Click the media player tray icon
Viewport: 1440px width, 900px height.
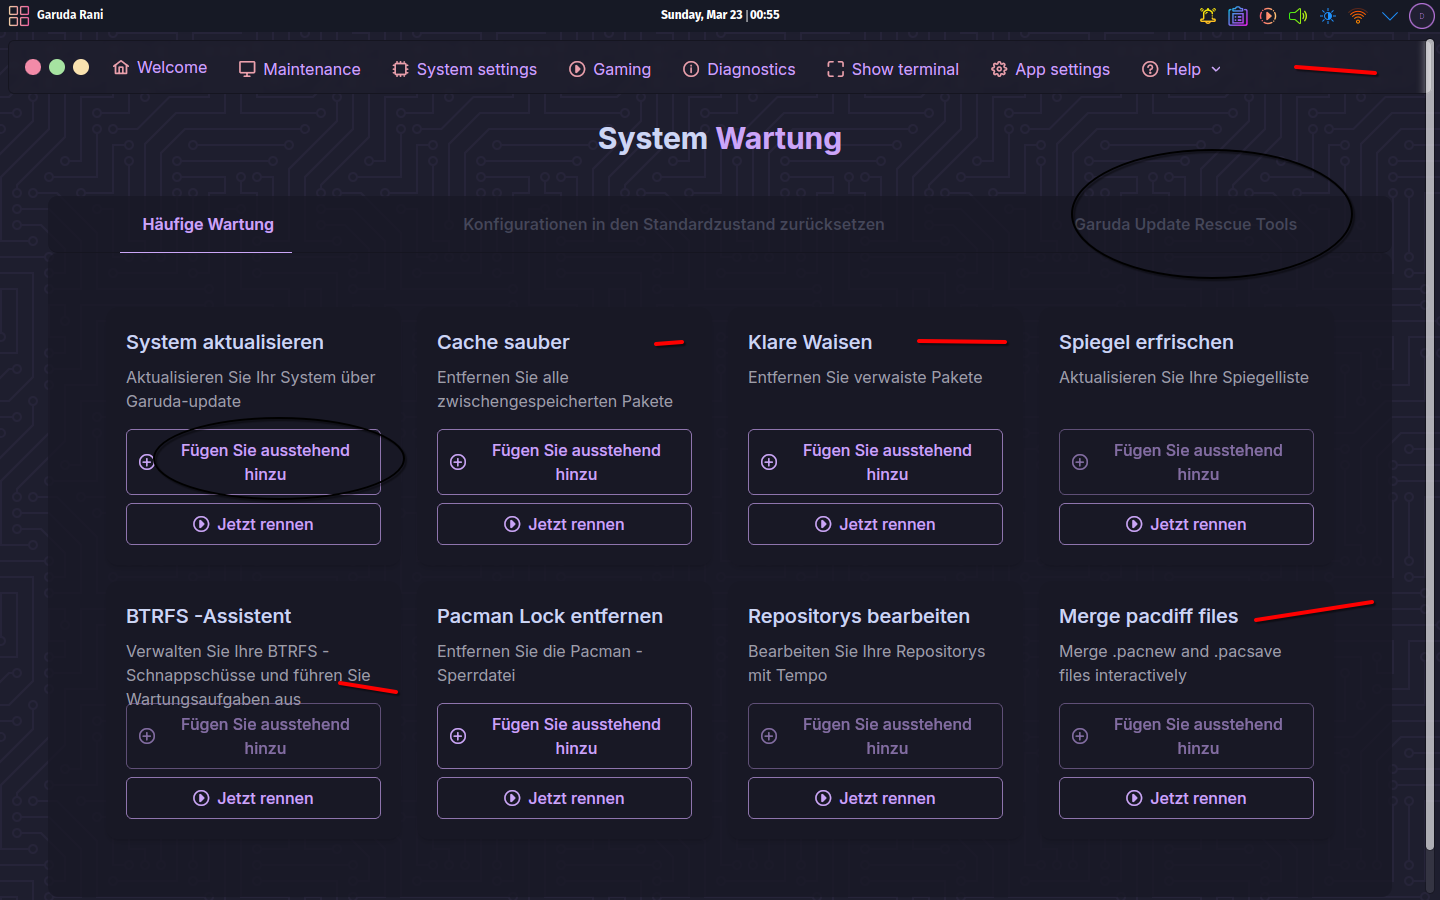1268,15
